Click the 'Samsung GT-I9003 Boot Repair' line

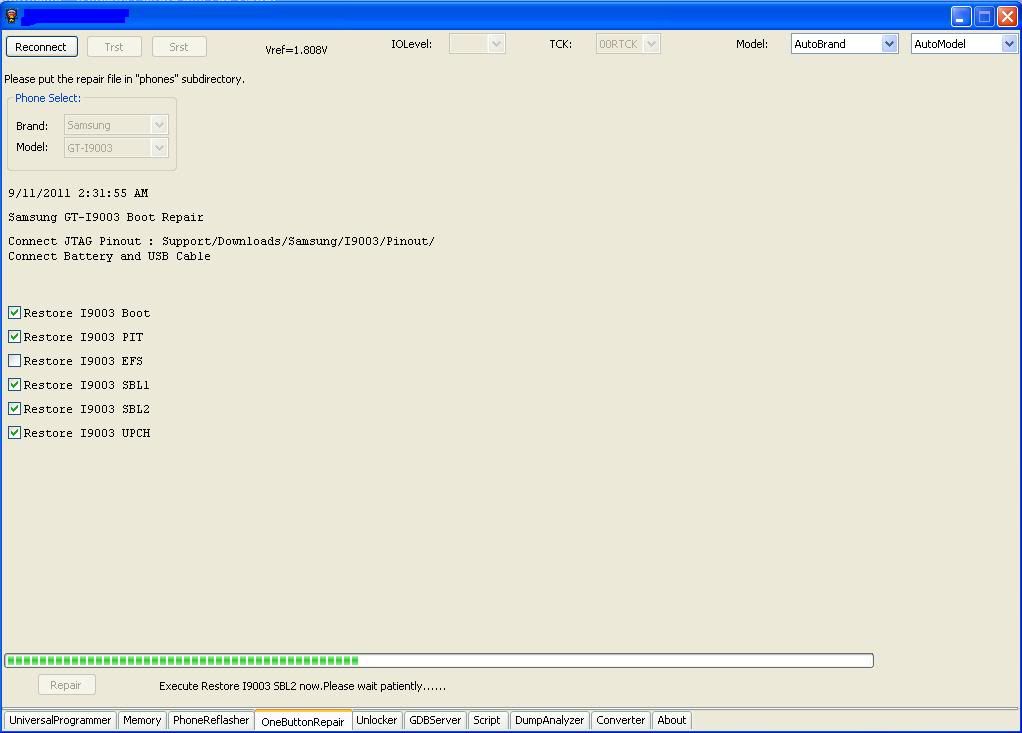click(106, 217)
